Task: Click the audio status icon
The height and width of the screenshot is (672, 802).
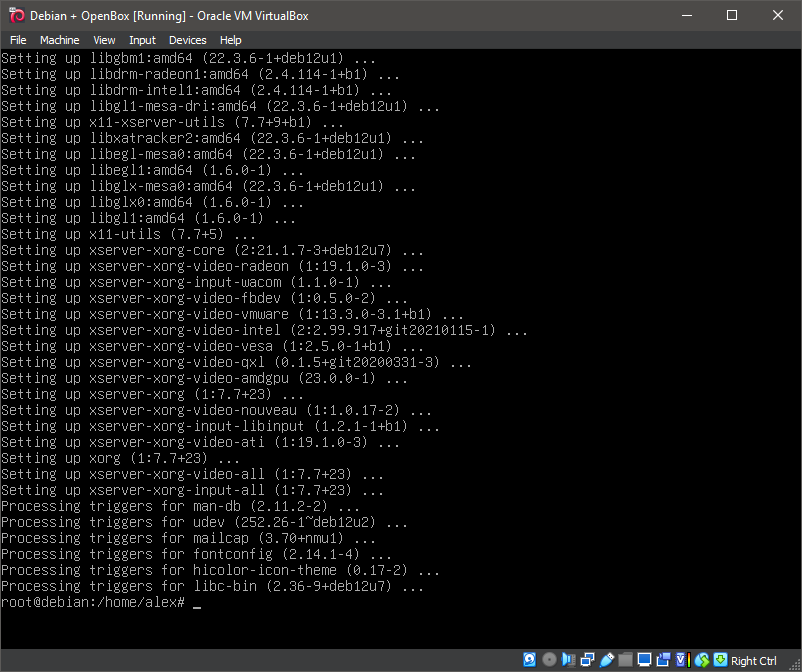Action: pos(569,659)
